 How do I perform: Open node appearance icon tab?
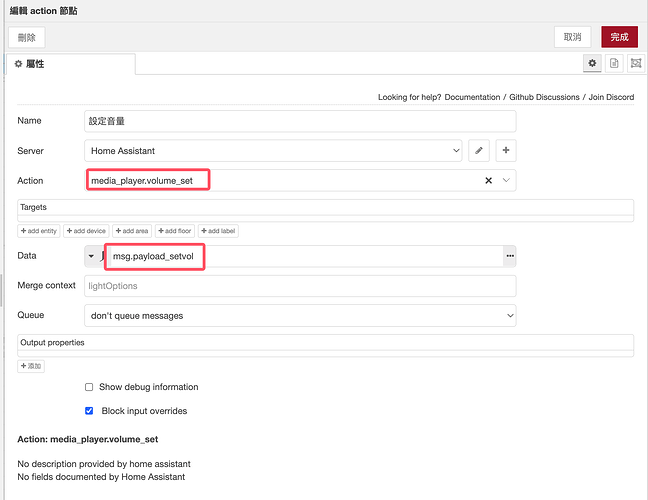[x=635, y=63]
